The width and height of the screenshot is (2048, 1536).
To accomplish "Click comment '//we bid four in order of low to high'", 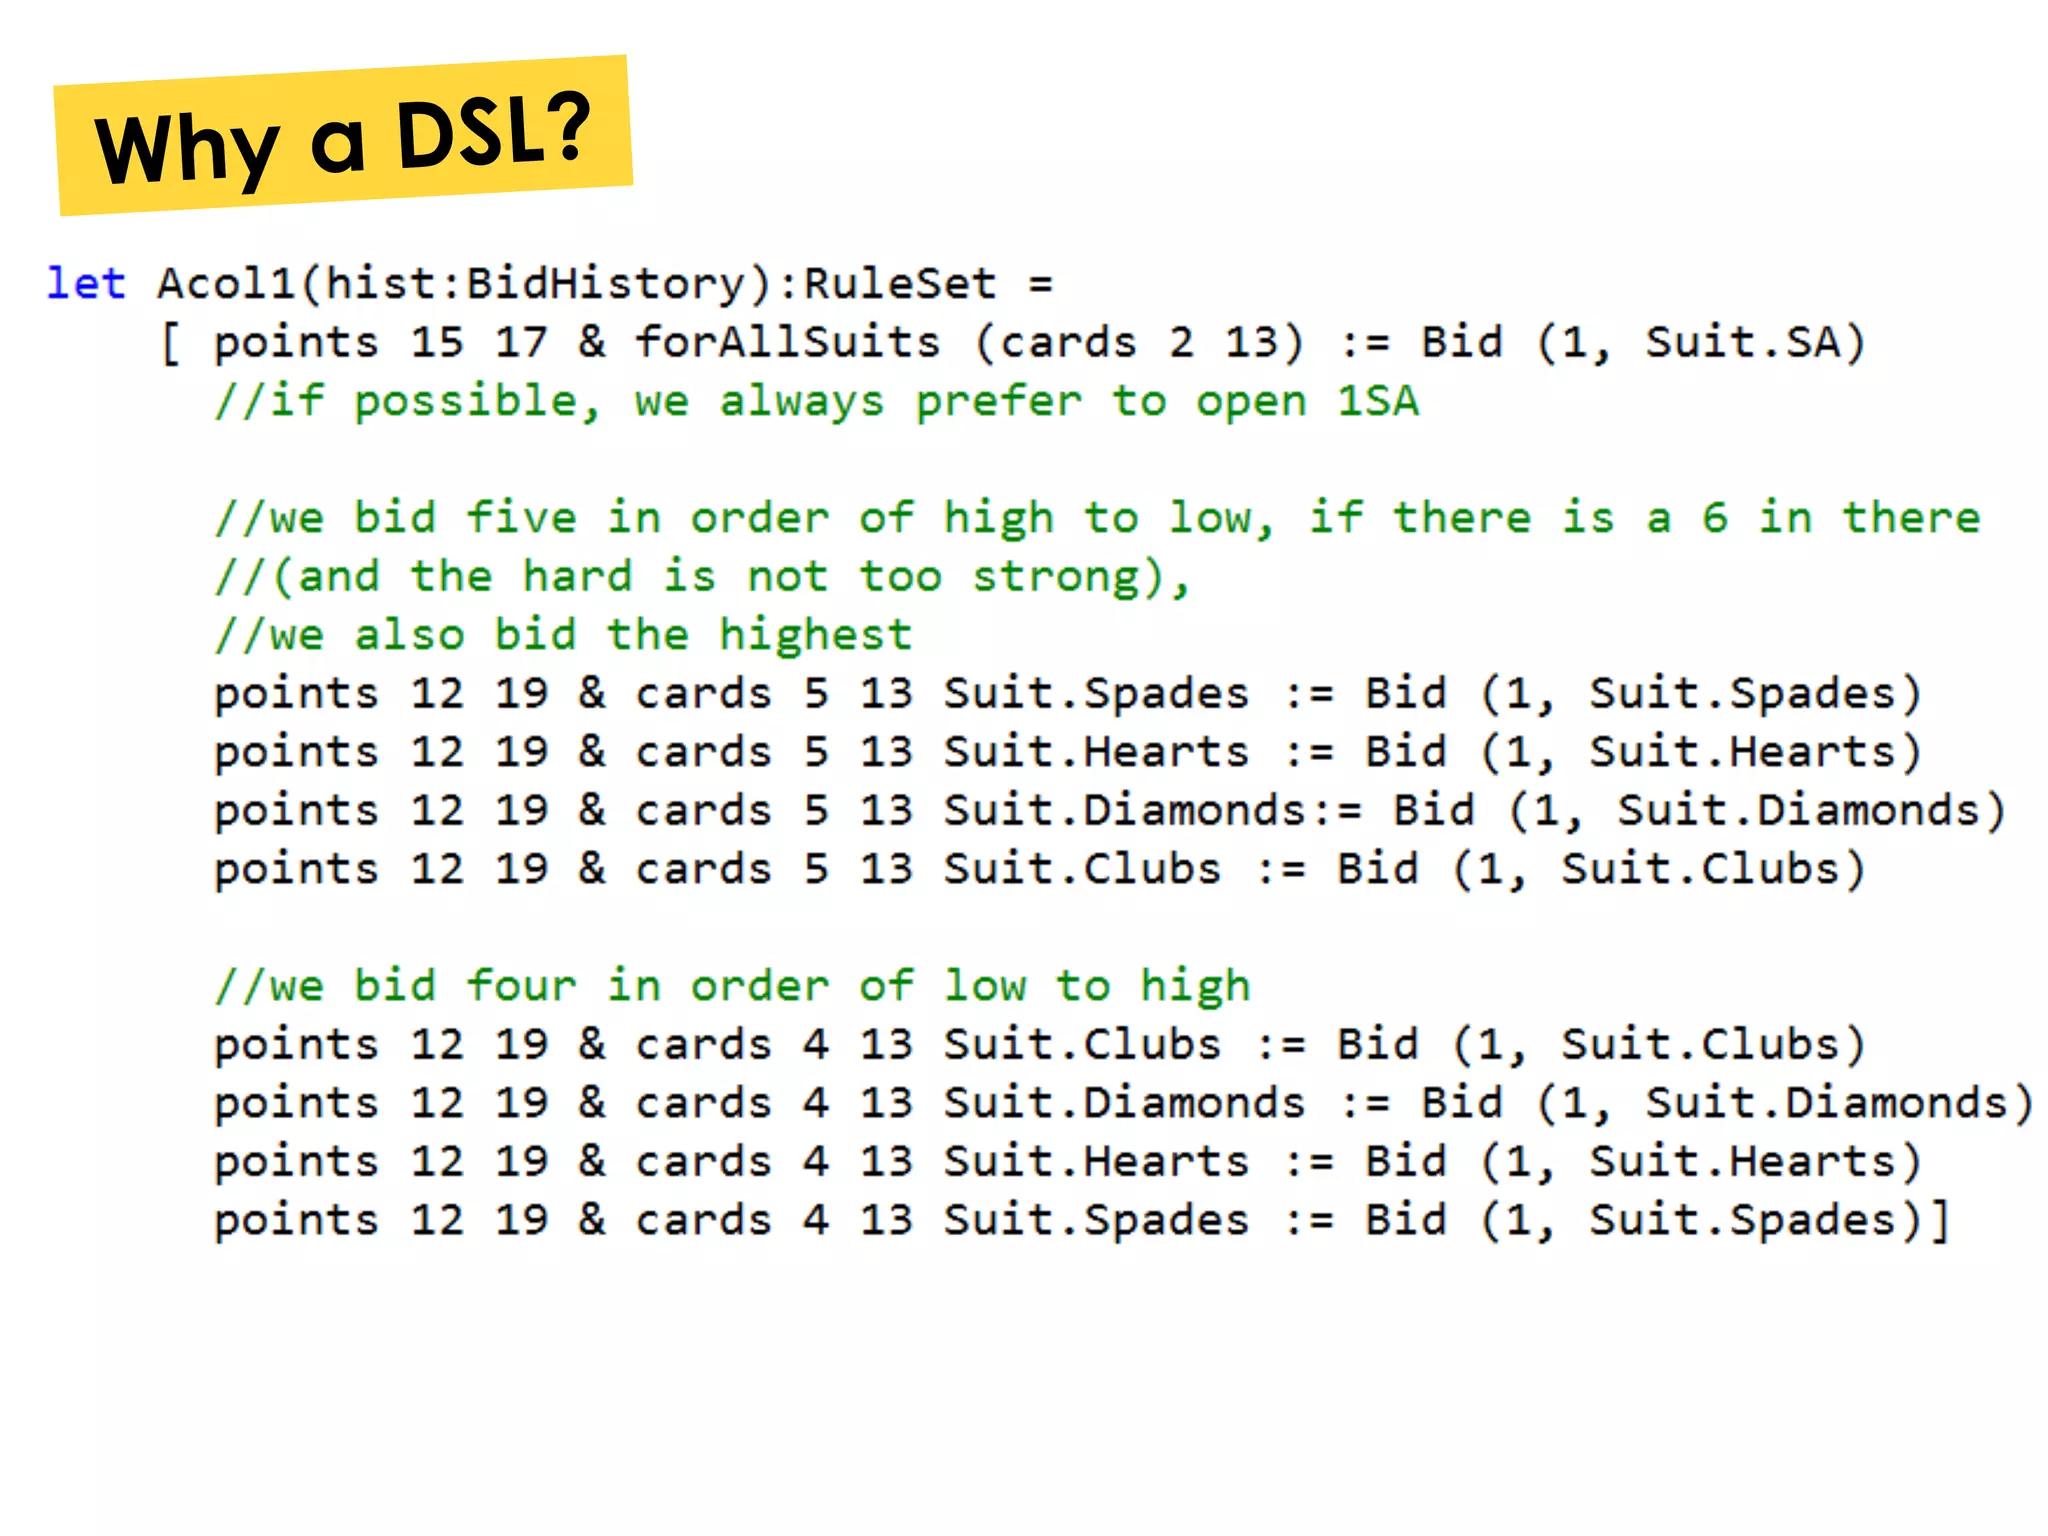I will (732, 987).
